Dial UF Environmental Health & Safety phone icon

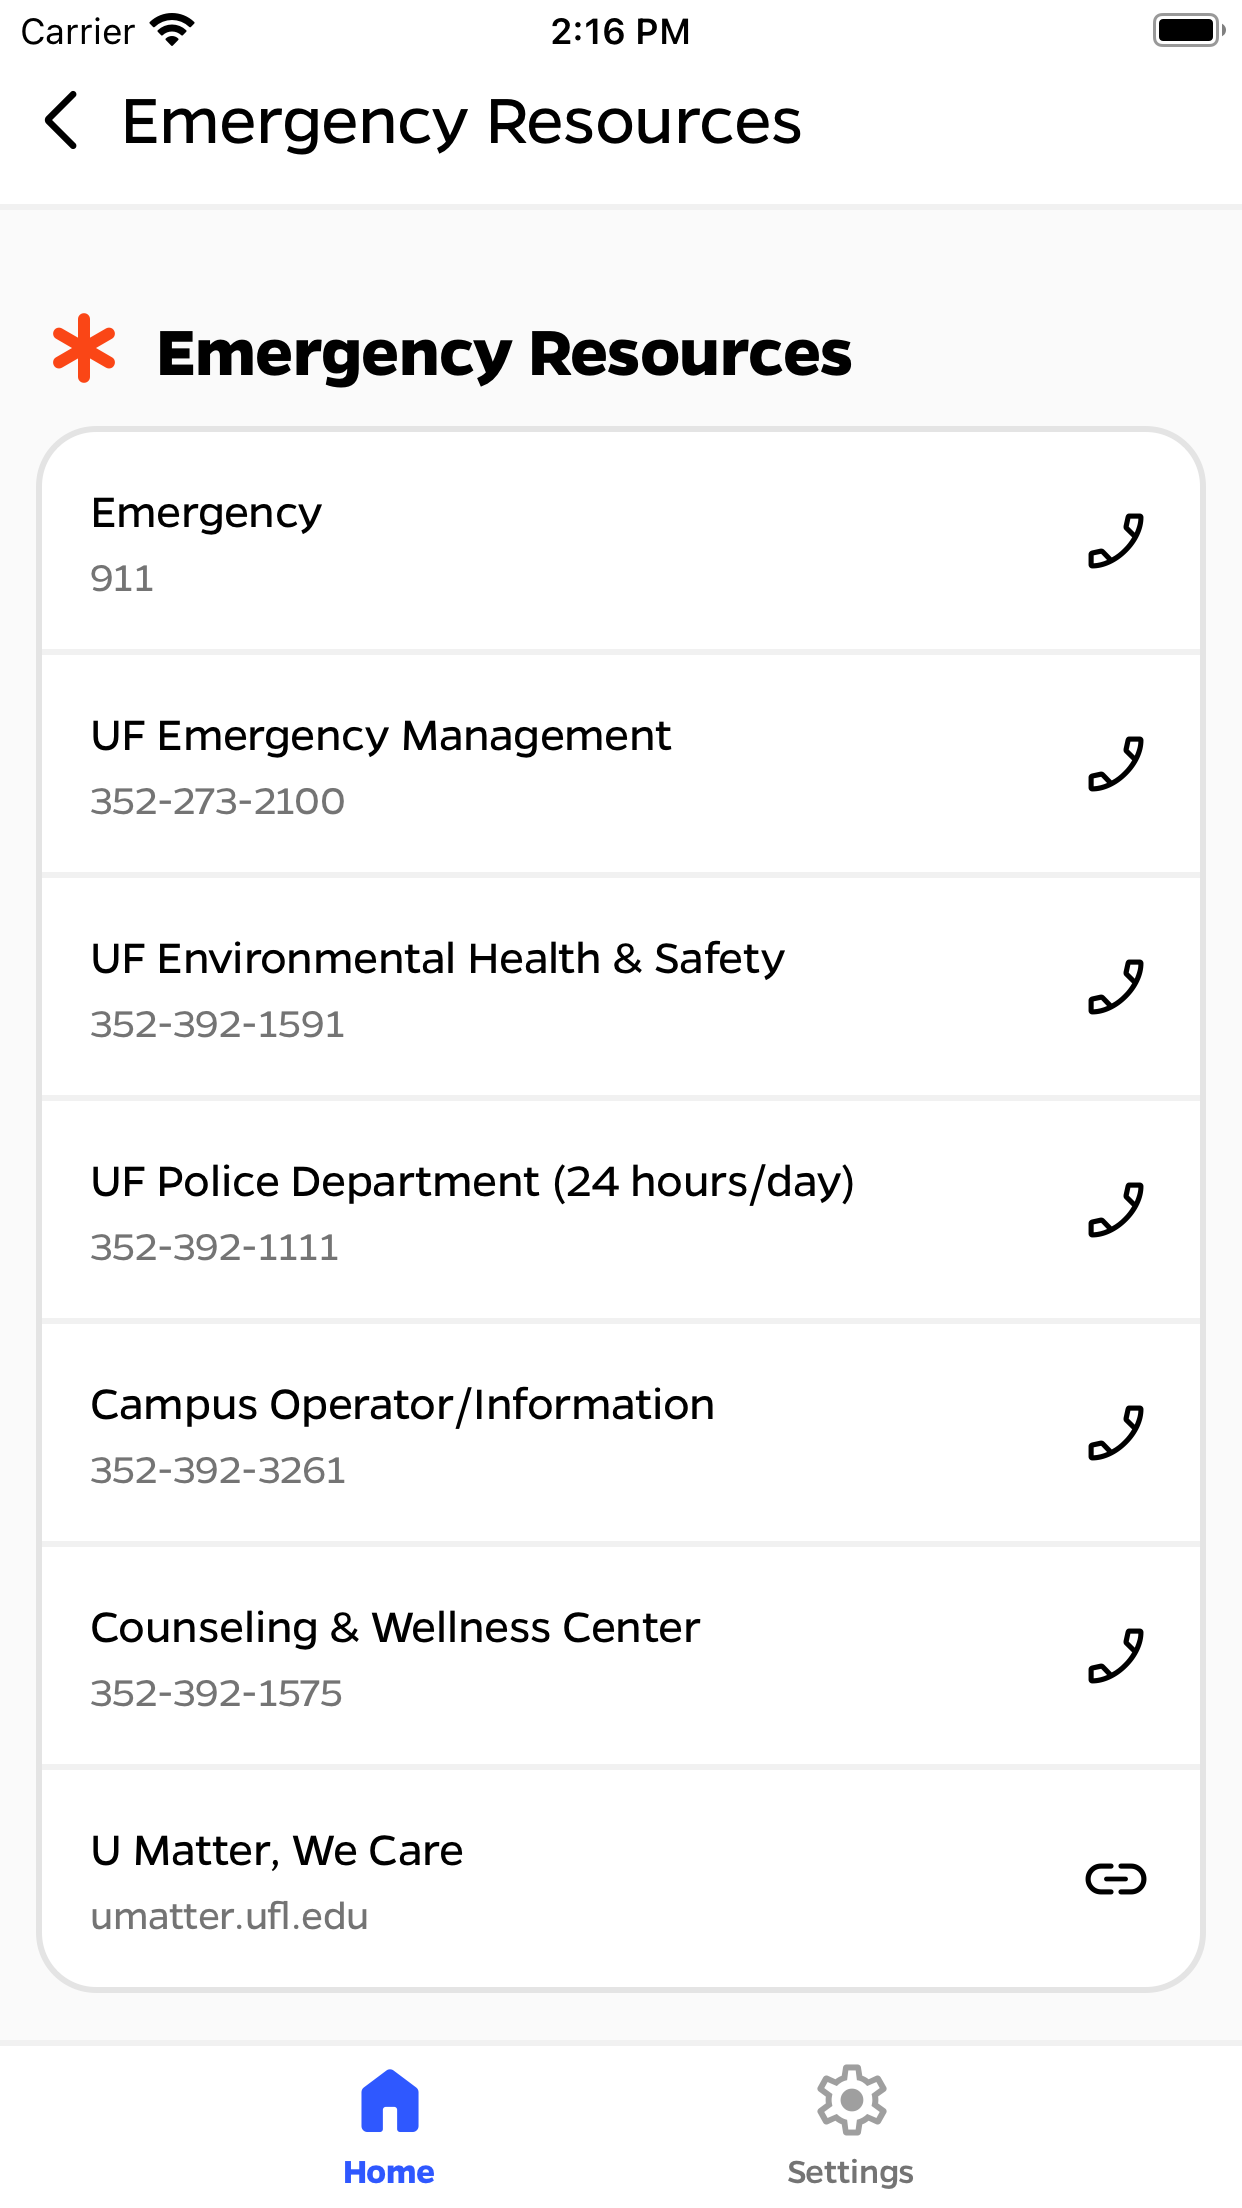1116,987
